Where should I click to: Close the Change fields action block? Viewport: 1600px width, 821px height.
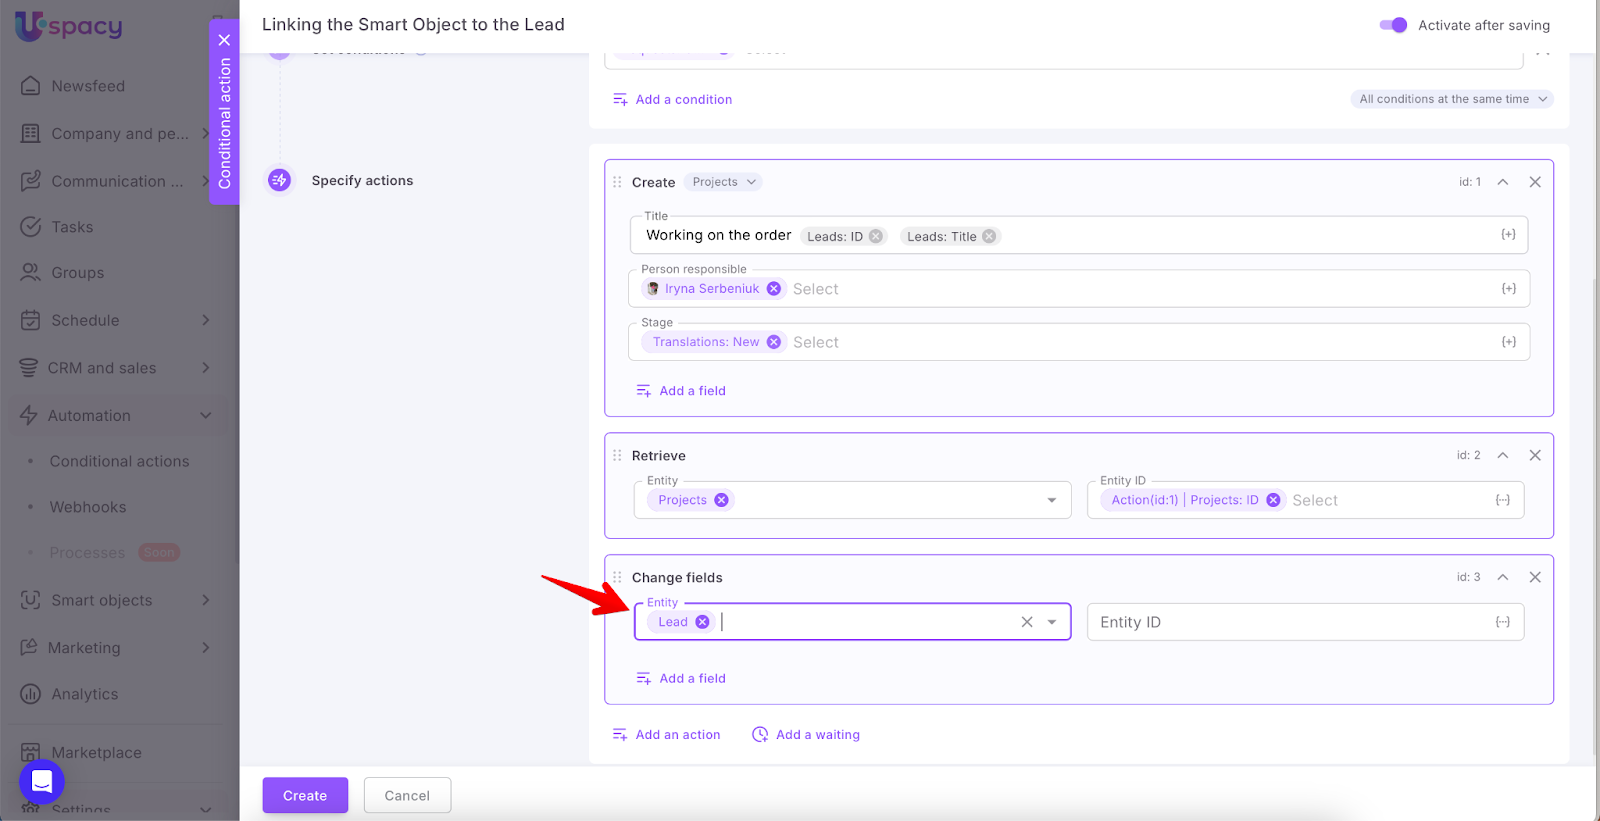(x=1535, y=577)
